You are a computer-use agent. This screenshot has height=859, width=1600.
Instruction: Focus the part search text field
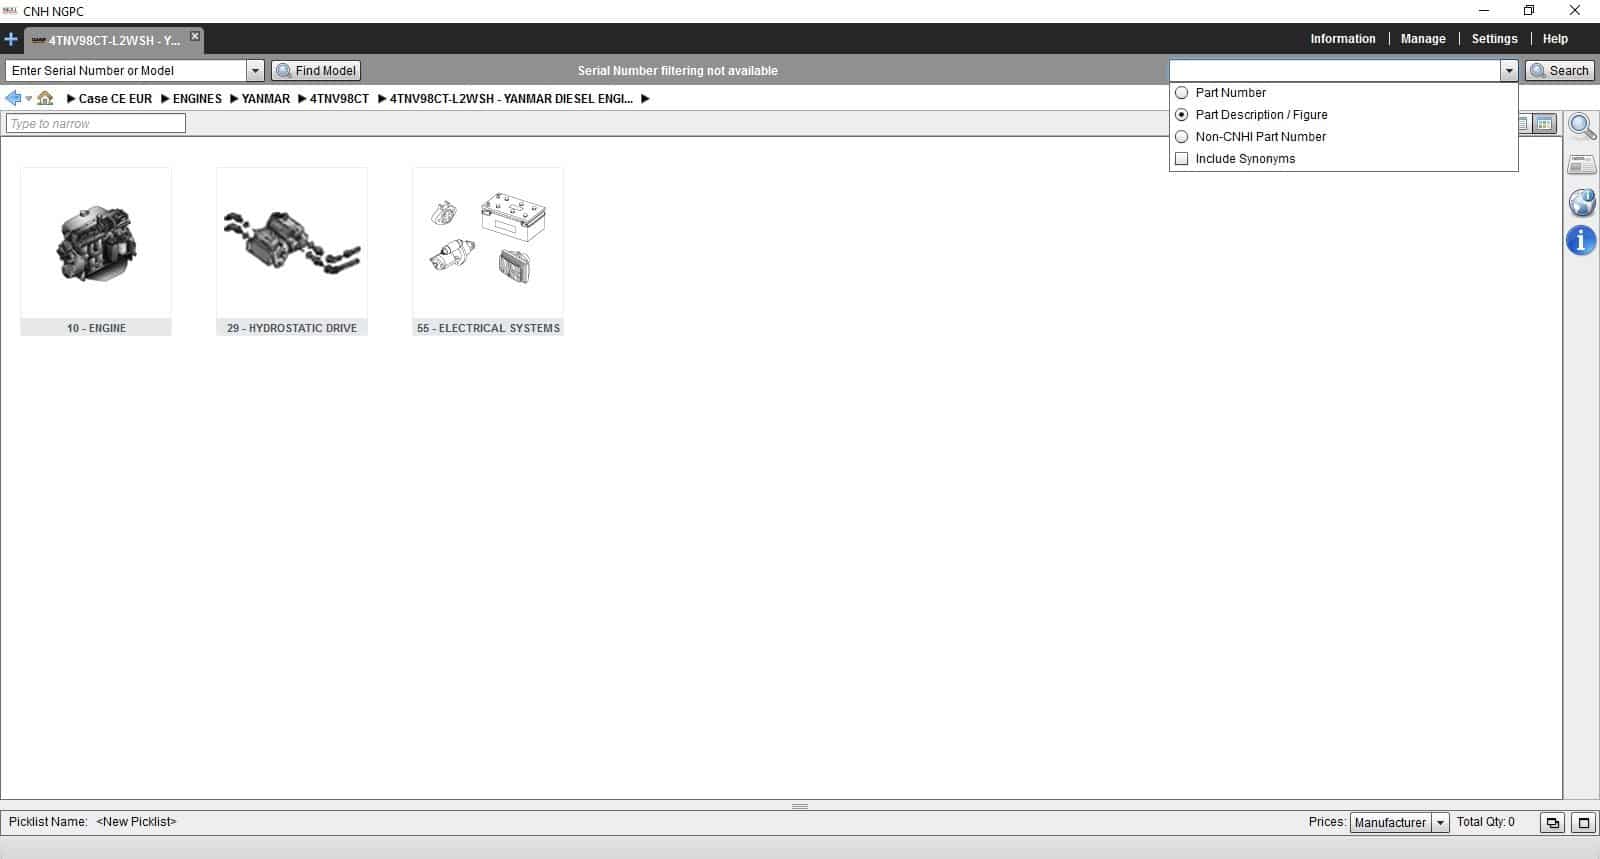pos(1335,71)
